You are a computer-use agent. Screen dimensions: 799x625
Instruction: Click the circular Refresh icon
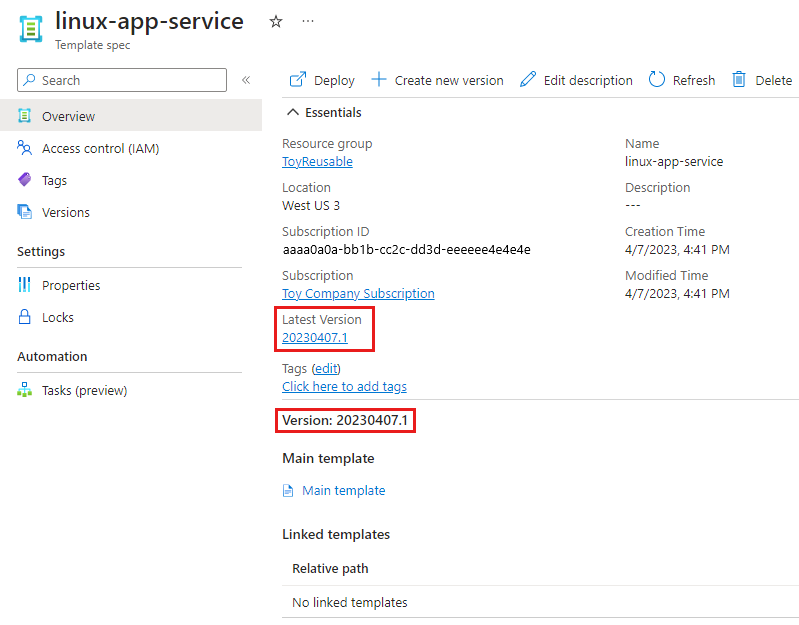(x=657, y=79)
